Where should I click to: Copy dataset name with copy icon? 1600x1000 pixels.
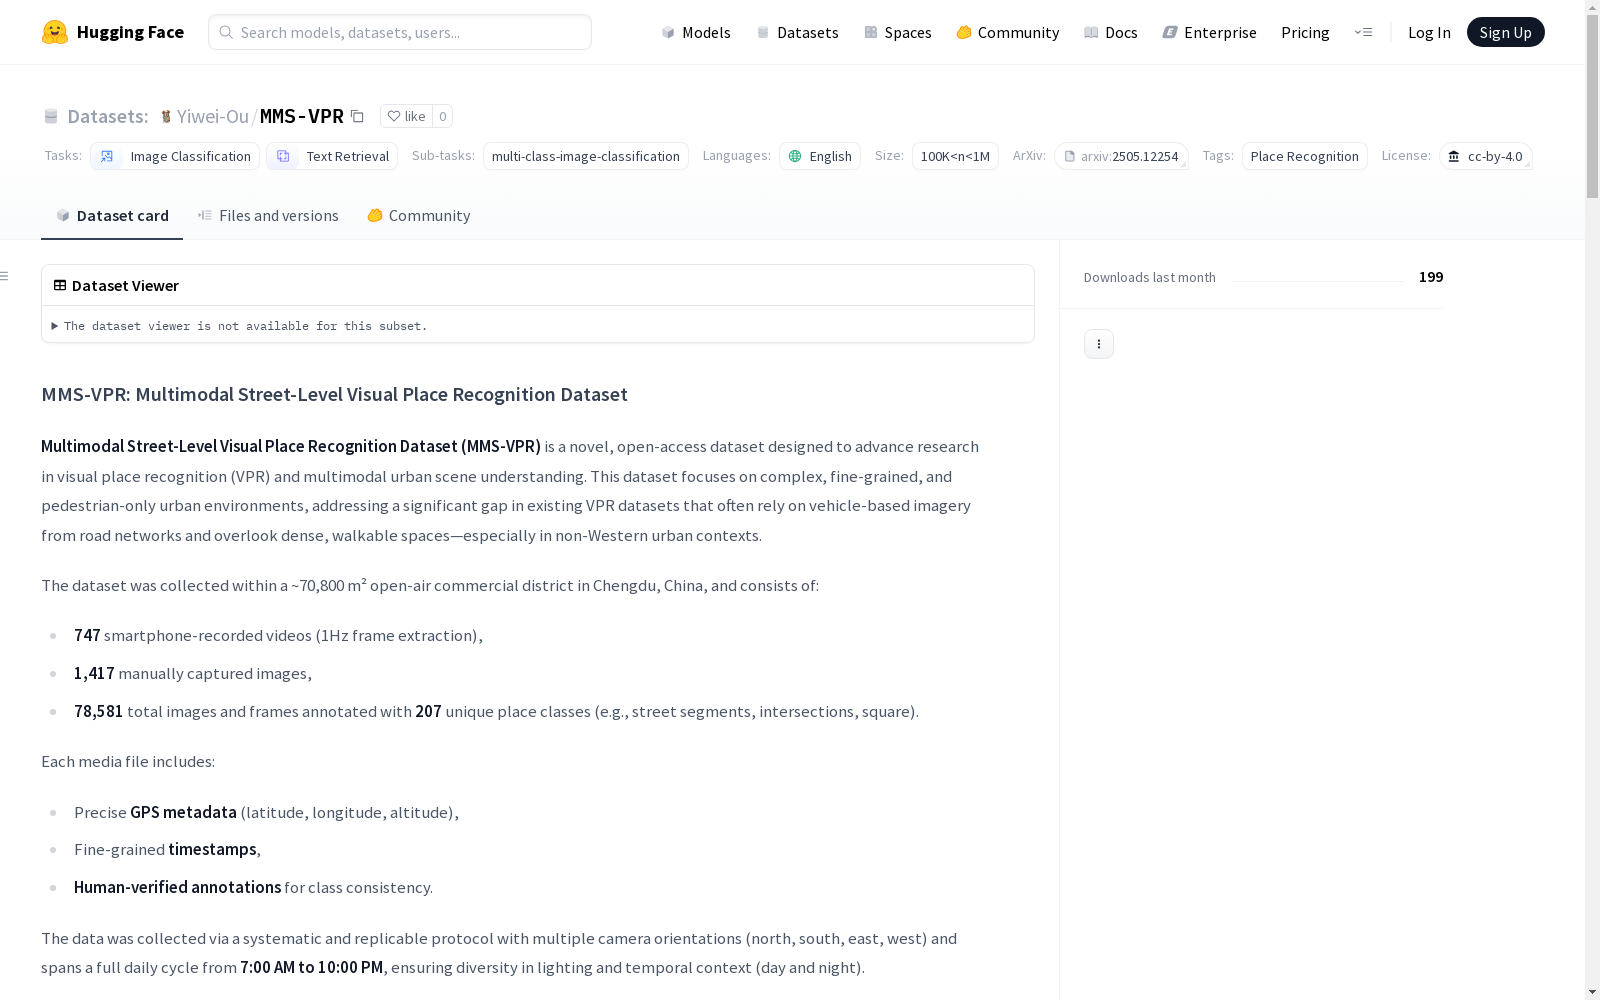click(357, 116)
